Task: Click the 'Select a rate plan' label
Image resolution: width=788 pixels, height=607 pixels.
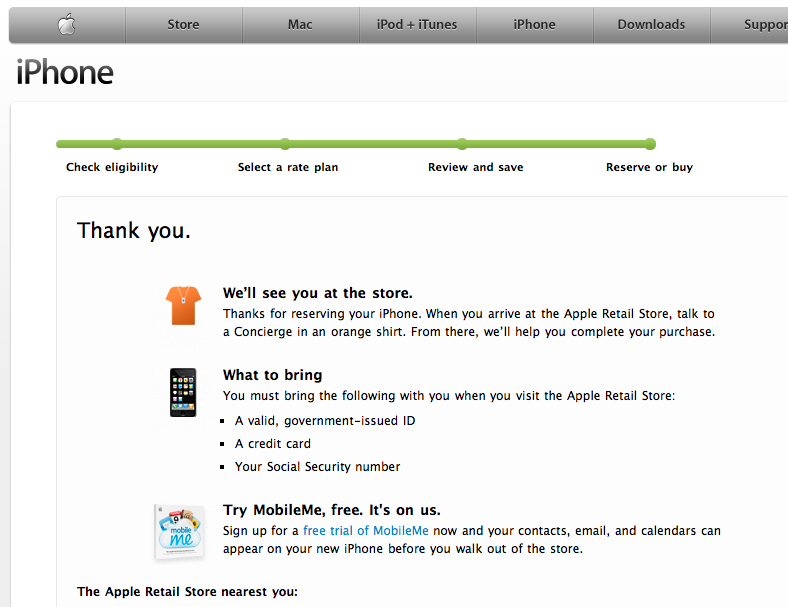Action: click(x=288, y=167)
